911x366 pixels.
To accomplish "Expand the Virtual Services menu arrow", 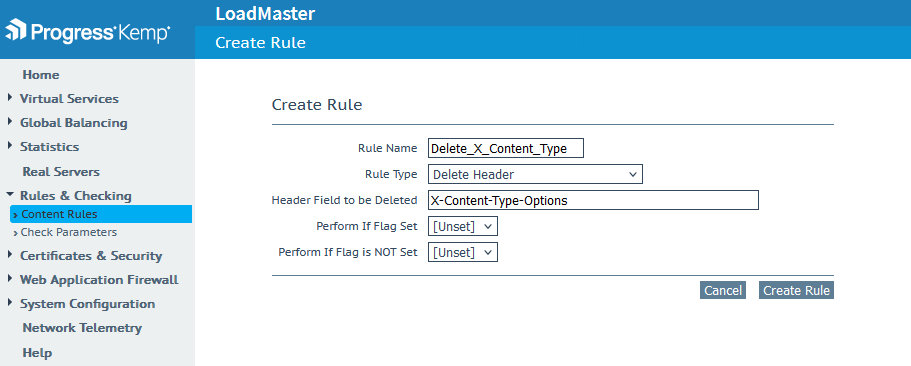I will (10, 98).
